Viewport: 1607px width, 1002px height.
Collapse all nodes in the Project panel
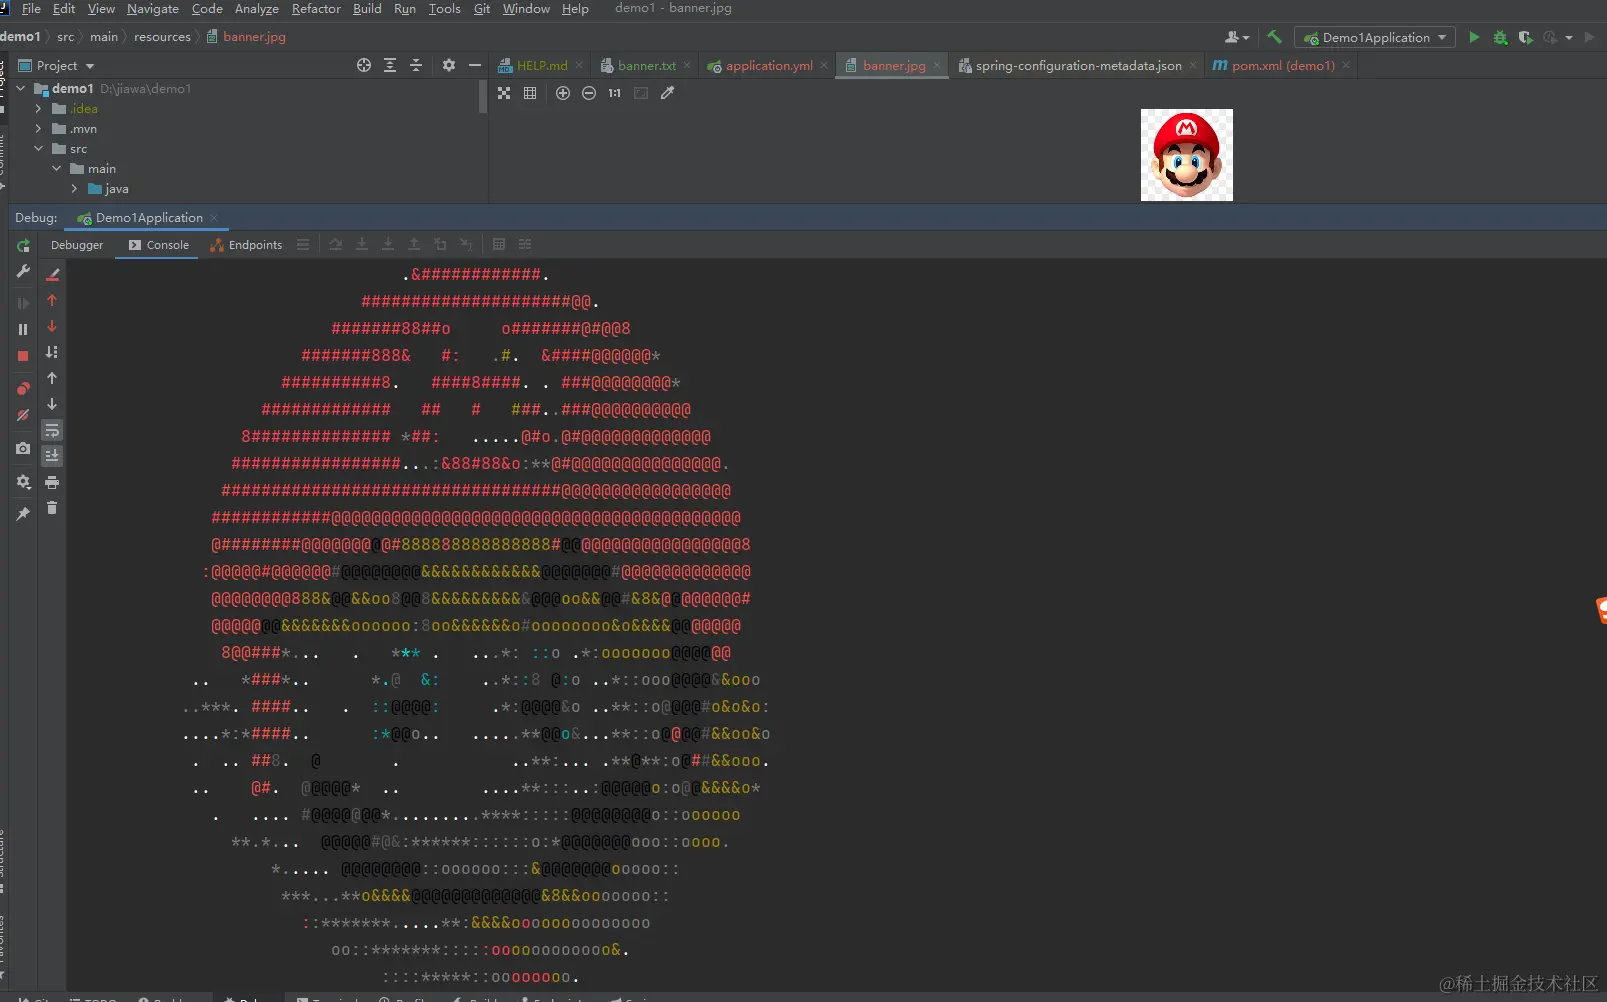pyautogui.click(x=416, y=65)
